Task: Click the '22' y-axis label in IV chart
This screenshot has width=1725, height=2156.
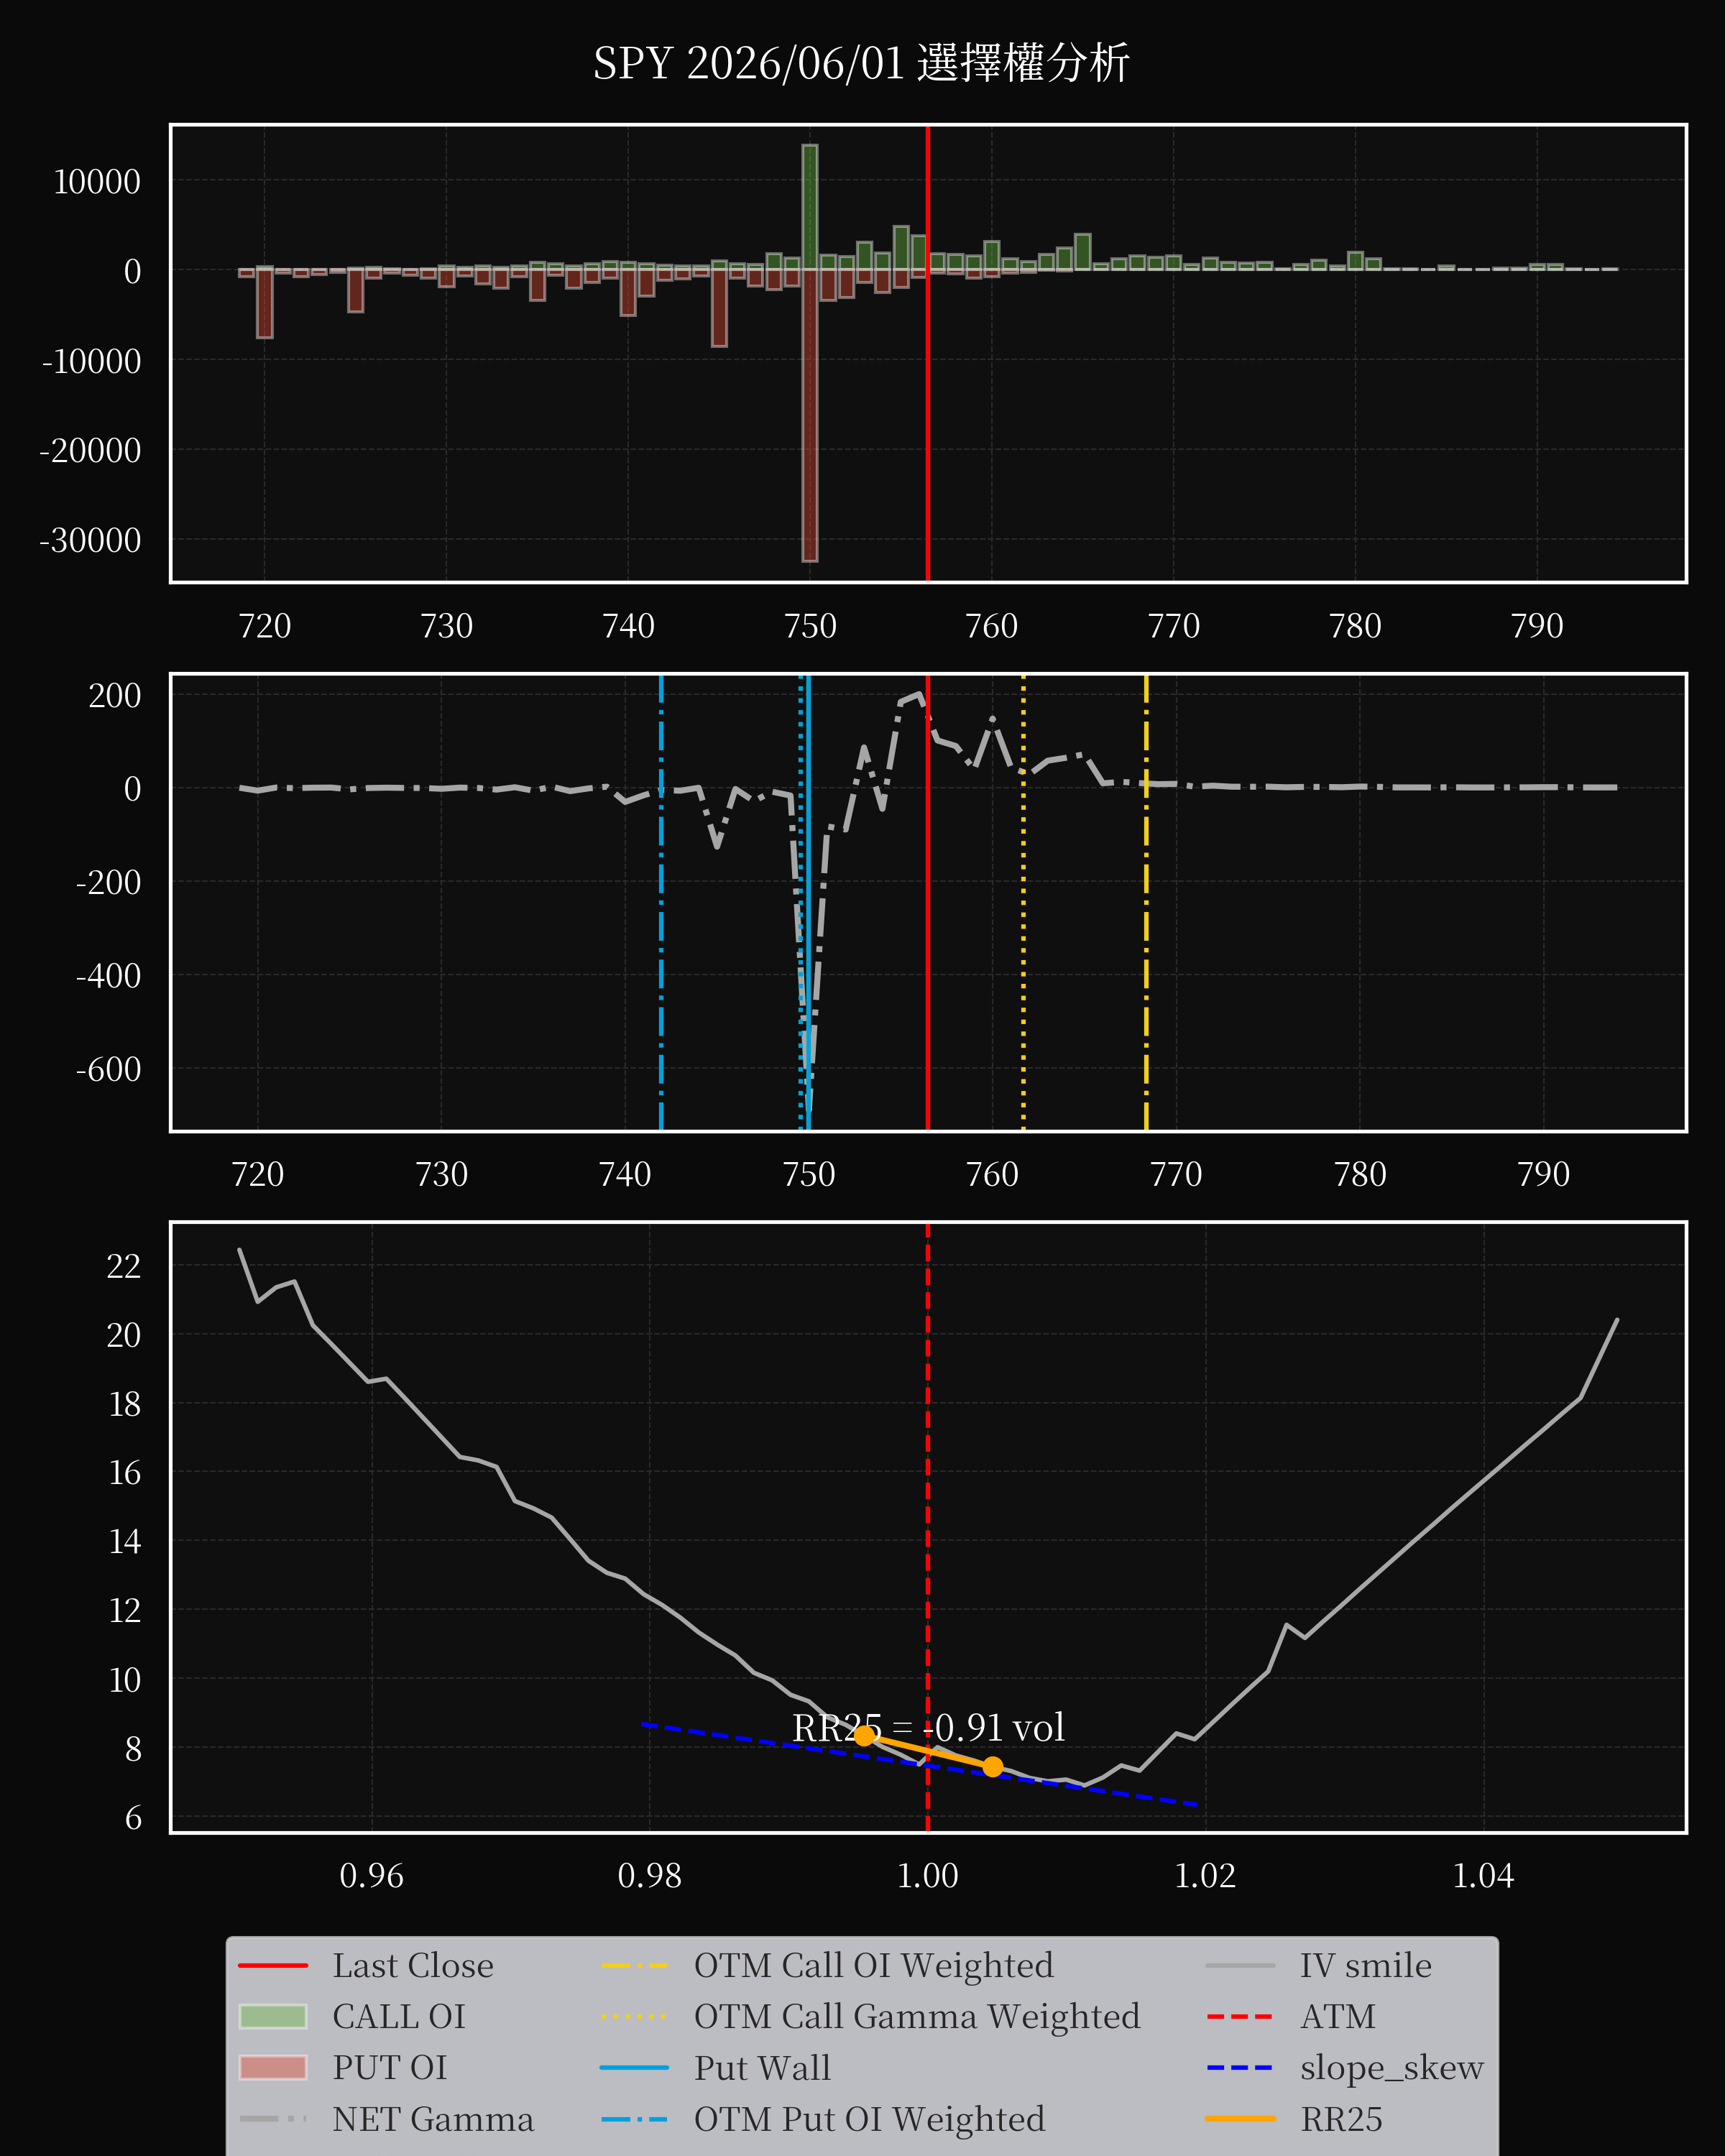Action: (x=124, y=1267)
